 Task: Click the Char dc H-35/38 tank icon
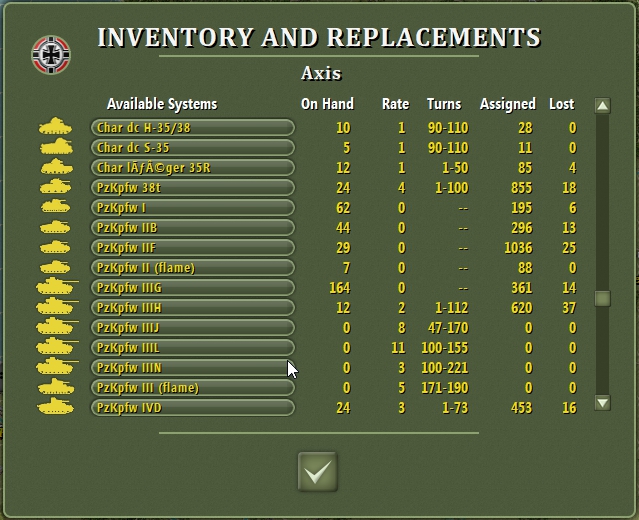55,126
